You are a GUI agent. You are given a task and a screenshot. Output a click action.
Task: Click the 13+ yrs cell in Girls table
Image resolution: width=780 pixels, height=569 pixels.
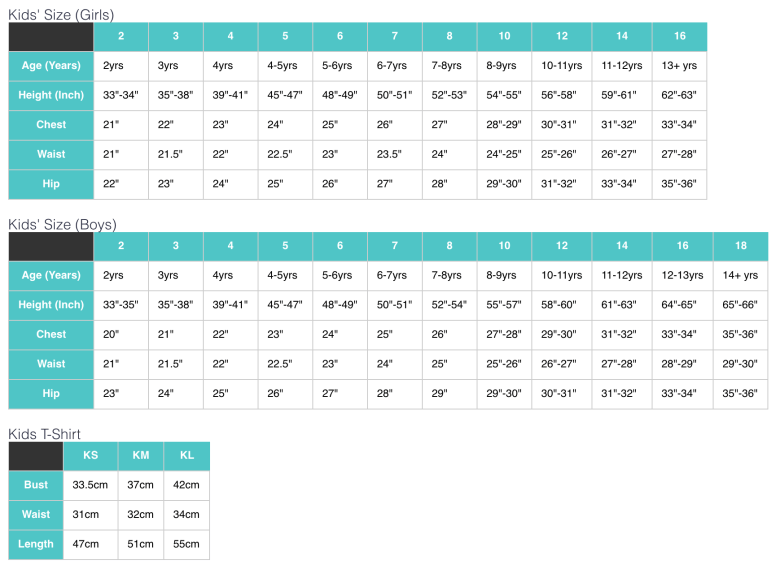tap(680, 66)
